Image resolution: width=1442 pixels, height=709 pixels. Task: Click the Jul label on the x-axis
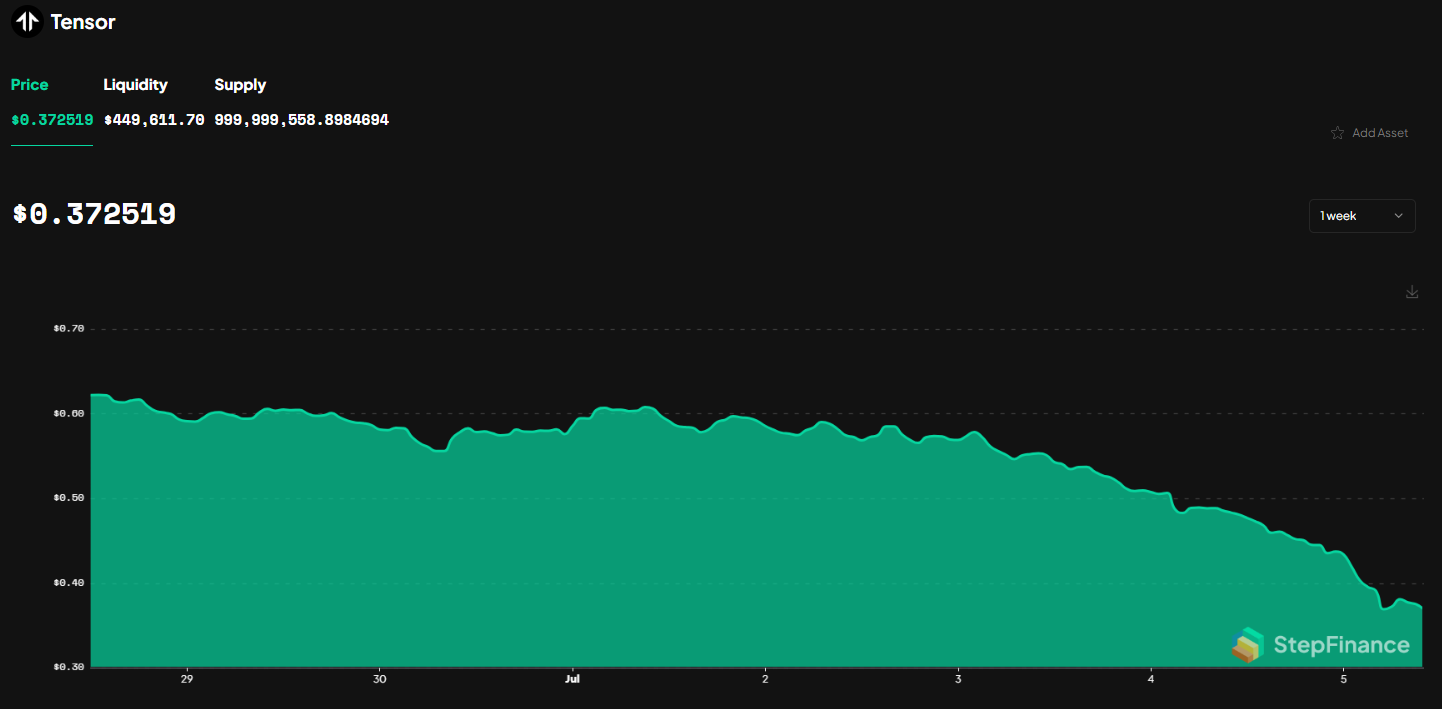(x=572, y=678)
